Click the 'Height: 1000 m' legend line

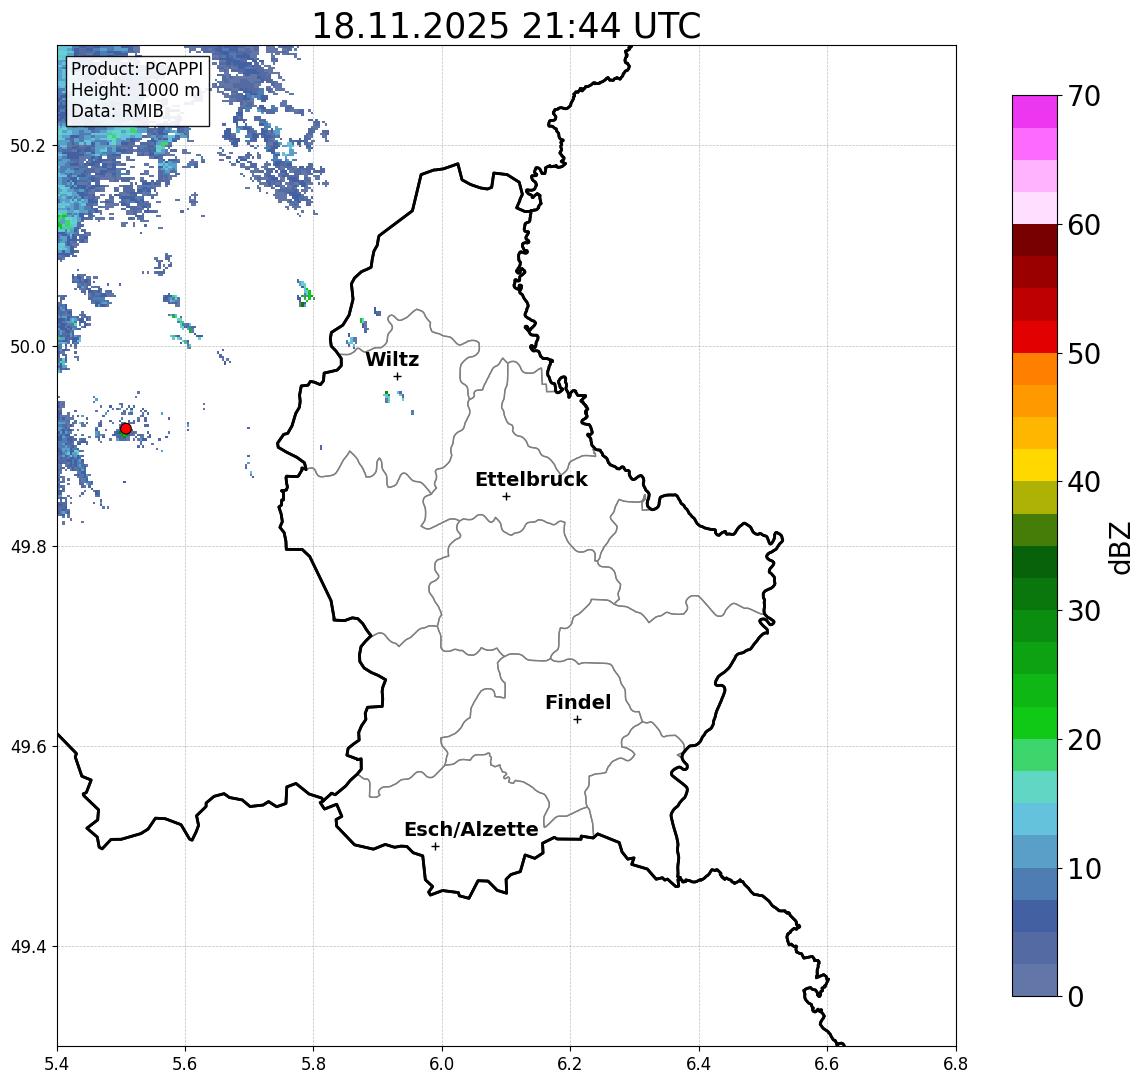[x=135, y=90]
